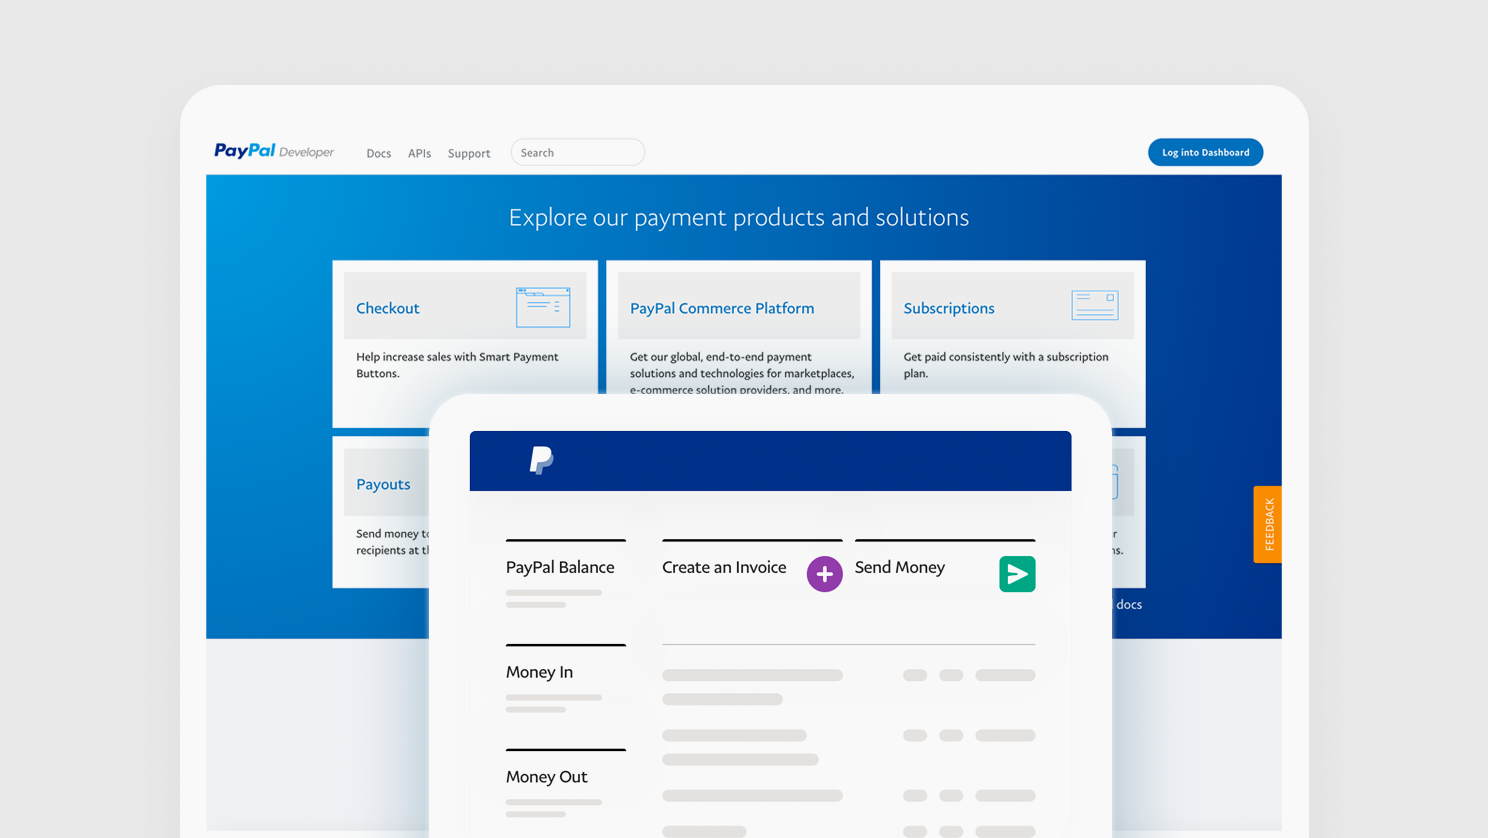The image size is (1488, 838).
Task: Click the Create an Invoice label
Action: pyautogui.click(x=724, y=567)
